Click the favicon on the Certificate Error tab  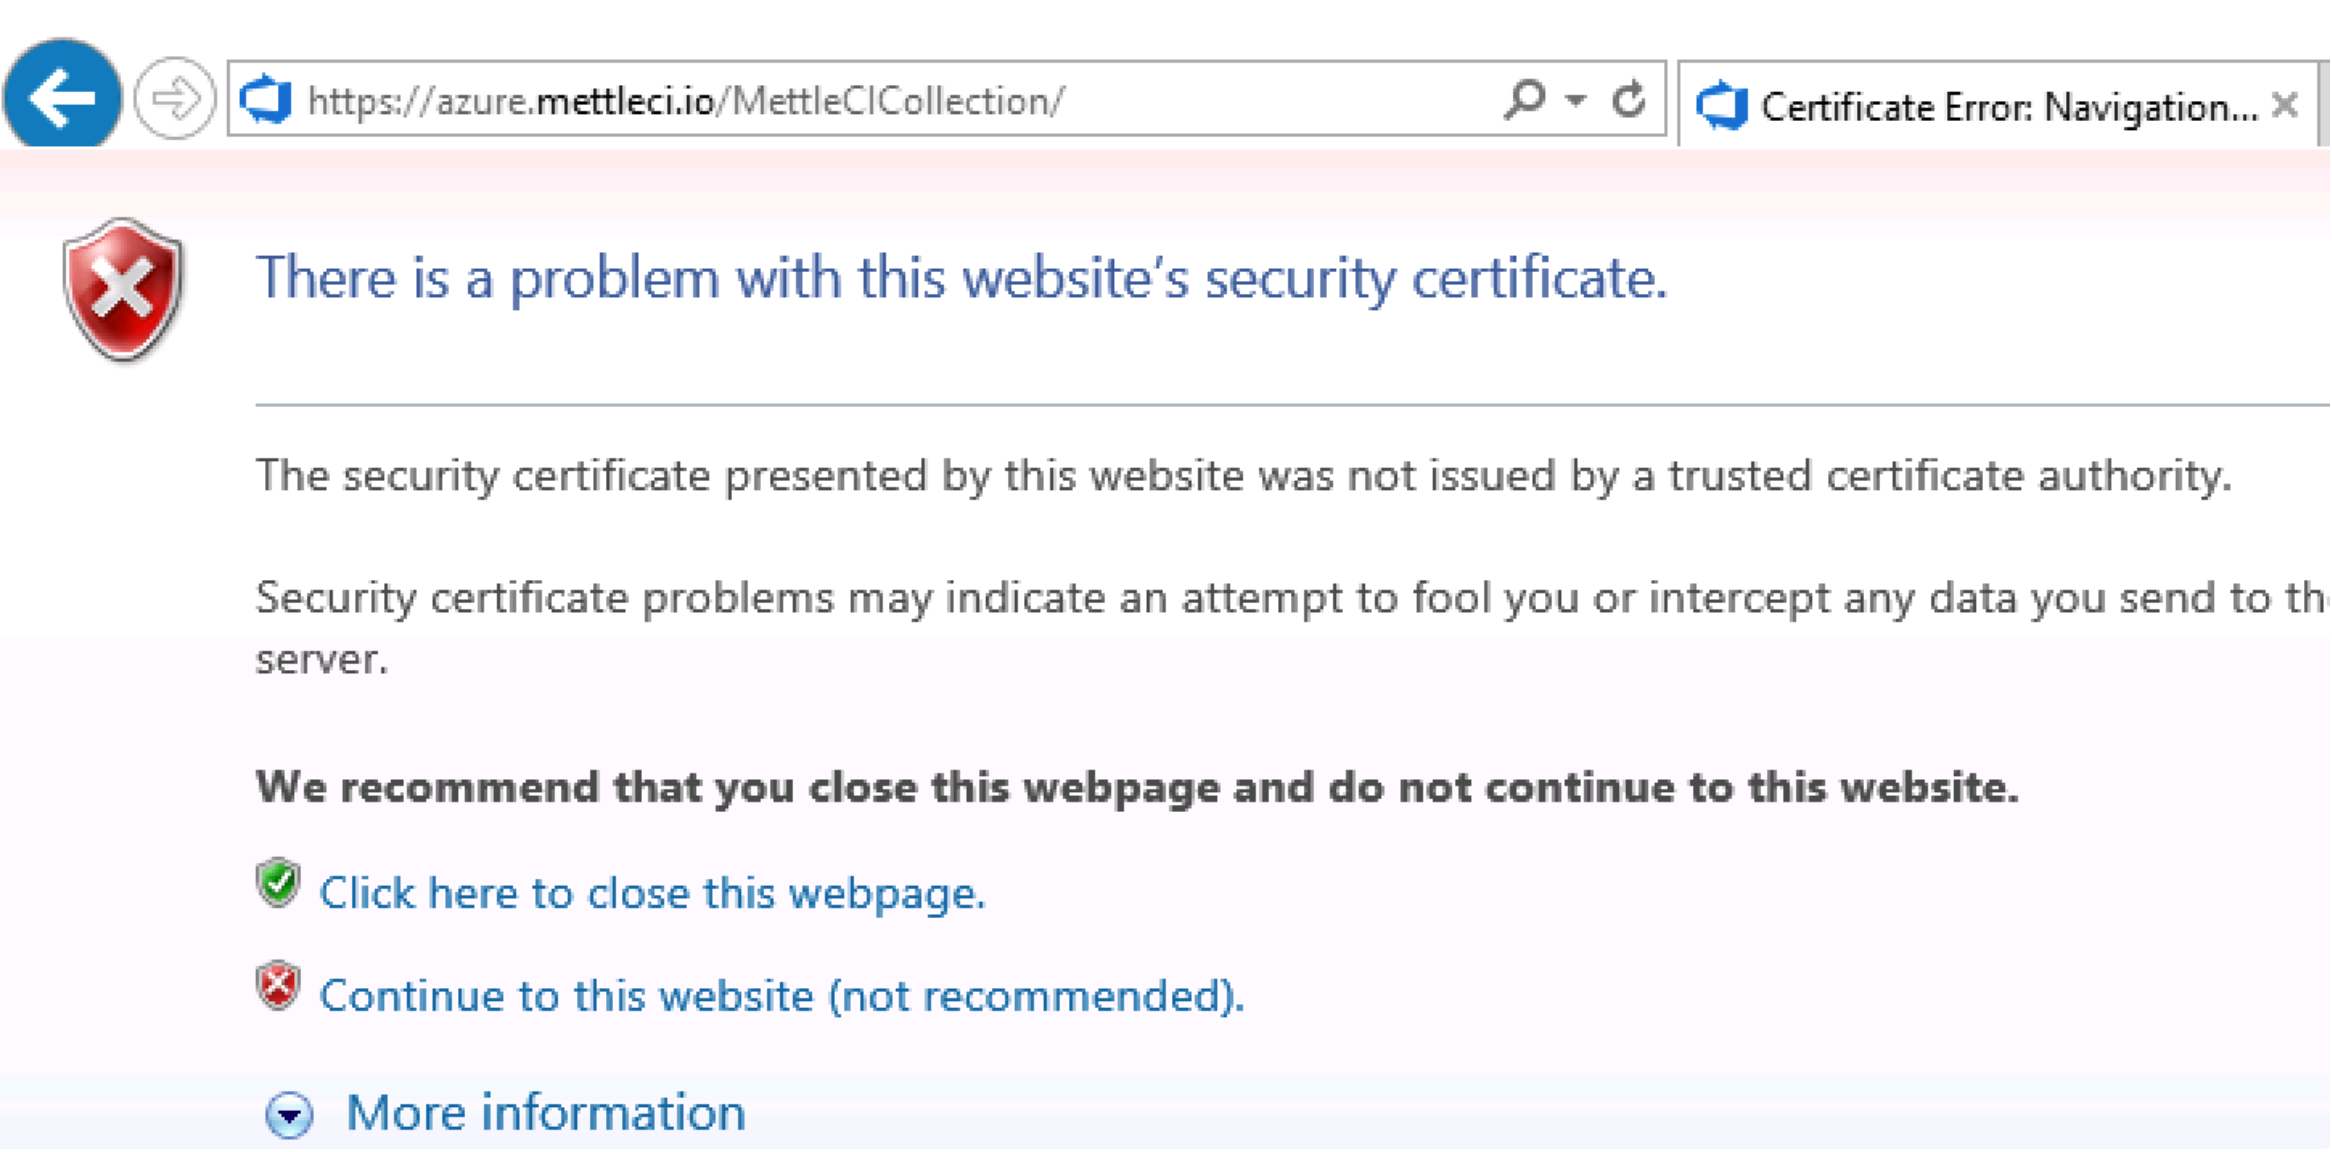[x=1723, y=105]
